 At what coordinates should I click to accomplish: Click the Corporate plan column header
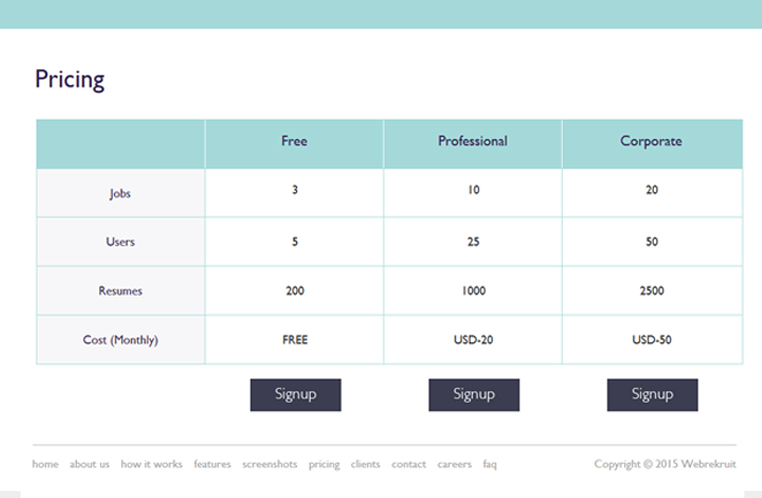pos(651,141)
